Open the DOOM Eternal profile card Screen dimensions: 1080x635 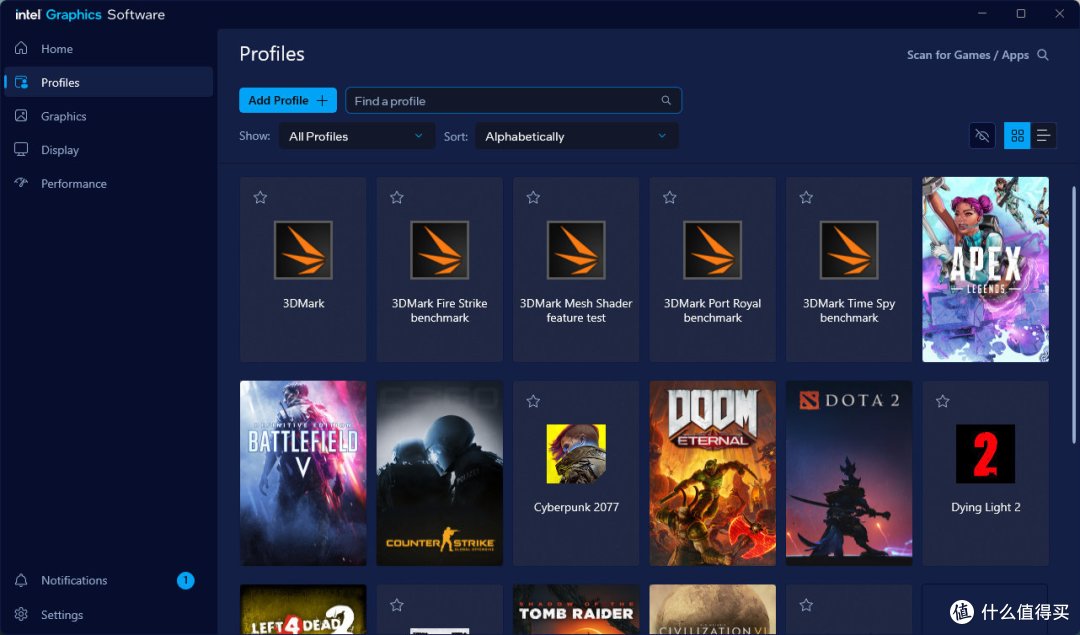click(712, 473)
